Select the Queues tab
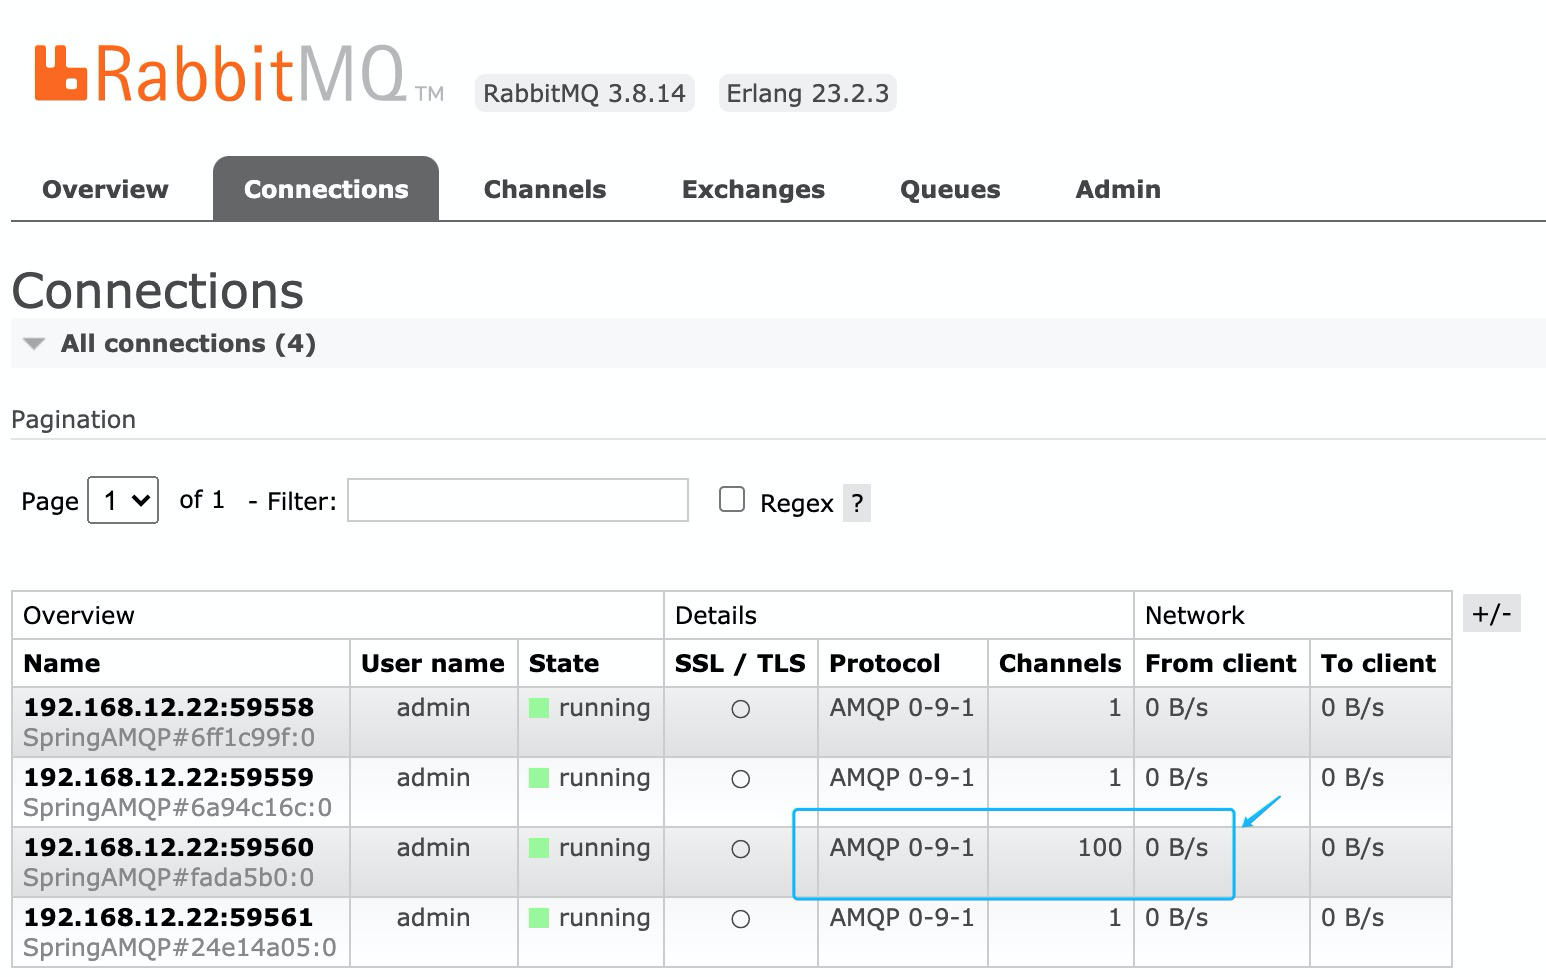 click(x=949, y=189)
